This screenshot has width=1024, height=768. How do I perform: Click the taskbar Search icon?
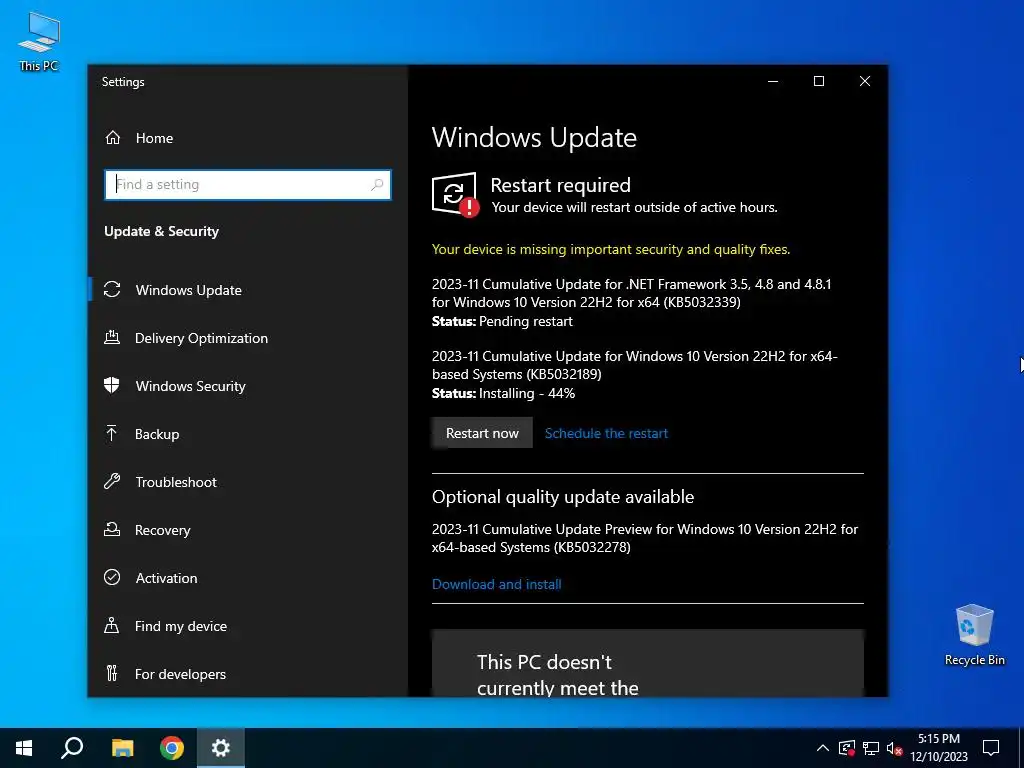72,748
